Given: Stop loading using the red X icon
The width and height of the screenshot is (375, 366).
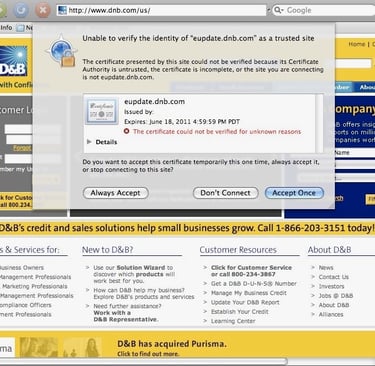Looking at the screenshot, I should [x=43, y=10].
